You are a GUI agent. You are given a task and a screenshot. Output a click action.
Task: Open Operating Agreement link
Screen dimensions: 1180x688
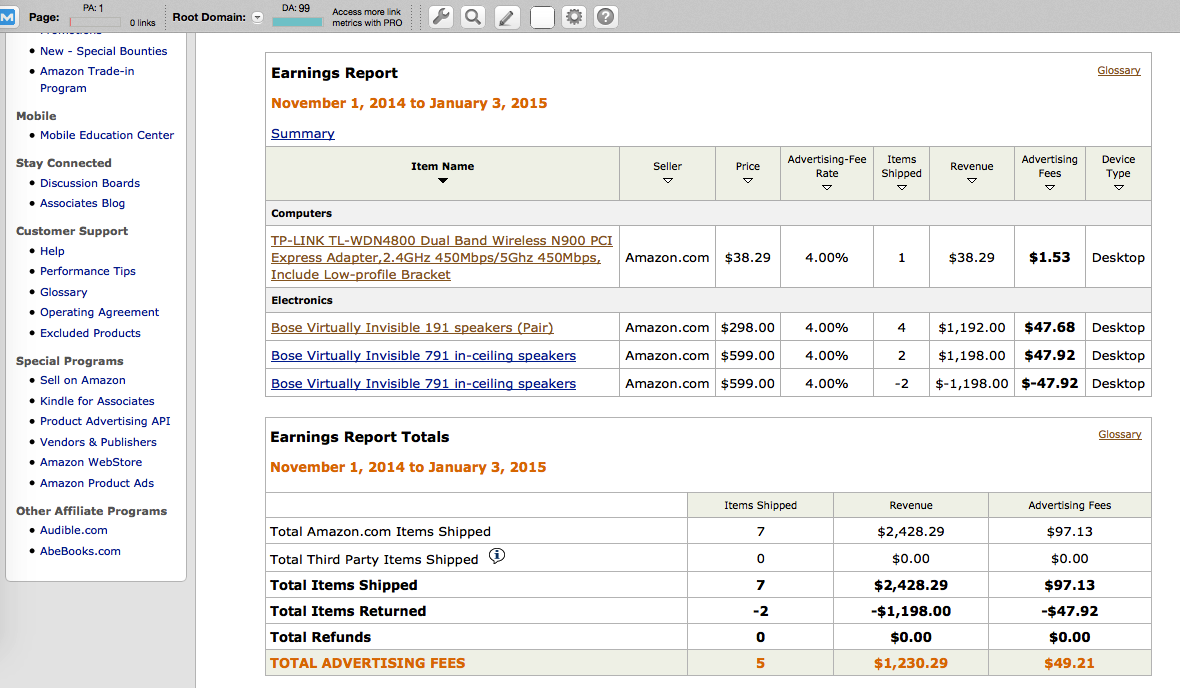[99, 312]
